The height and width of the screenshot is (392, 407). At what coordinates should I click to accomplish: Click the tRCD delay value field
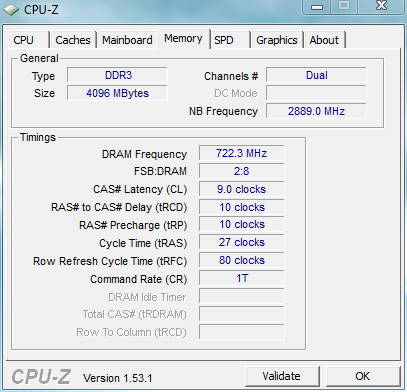pos(242,207)
